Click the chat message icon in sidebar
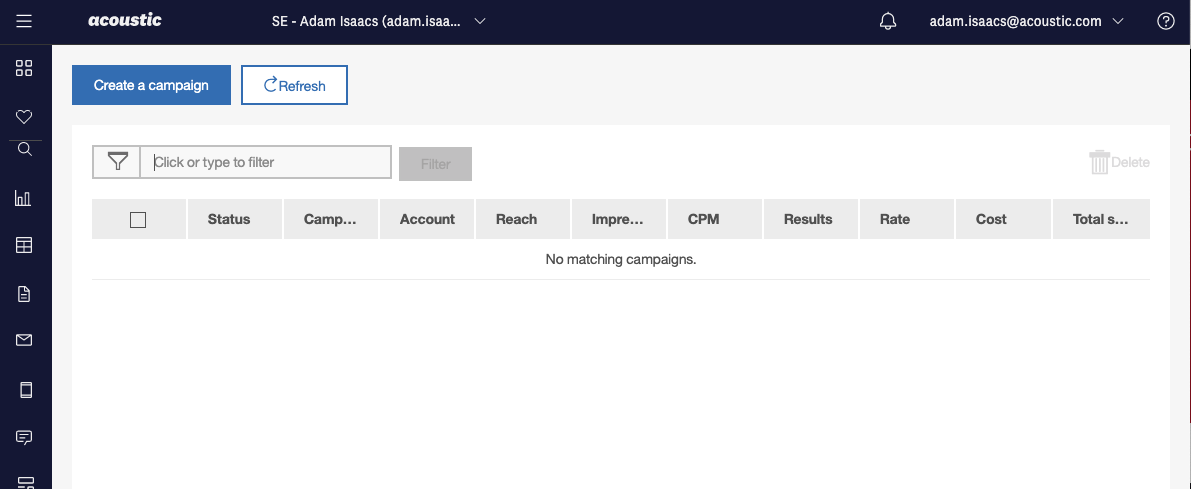The width and height of the screenshot is (1191, 489). point(25,437)
